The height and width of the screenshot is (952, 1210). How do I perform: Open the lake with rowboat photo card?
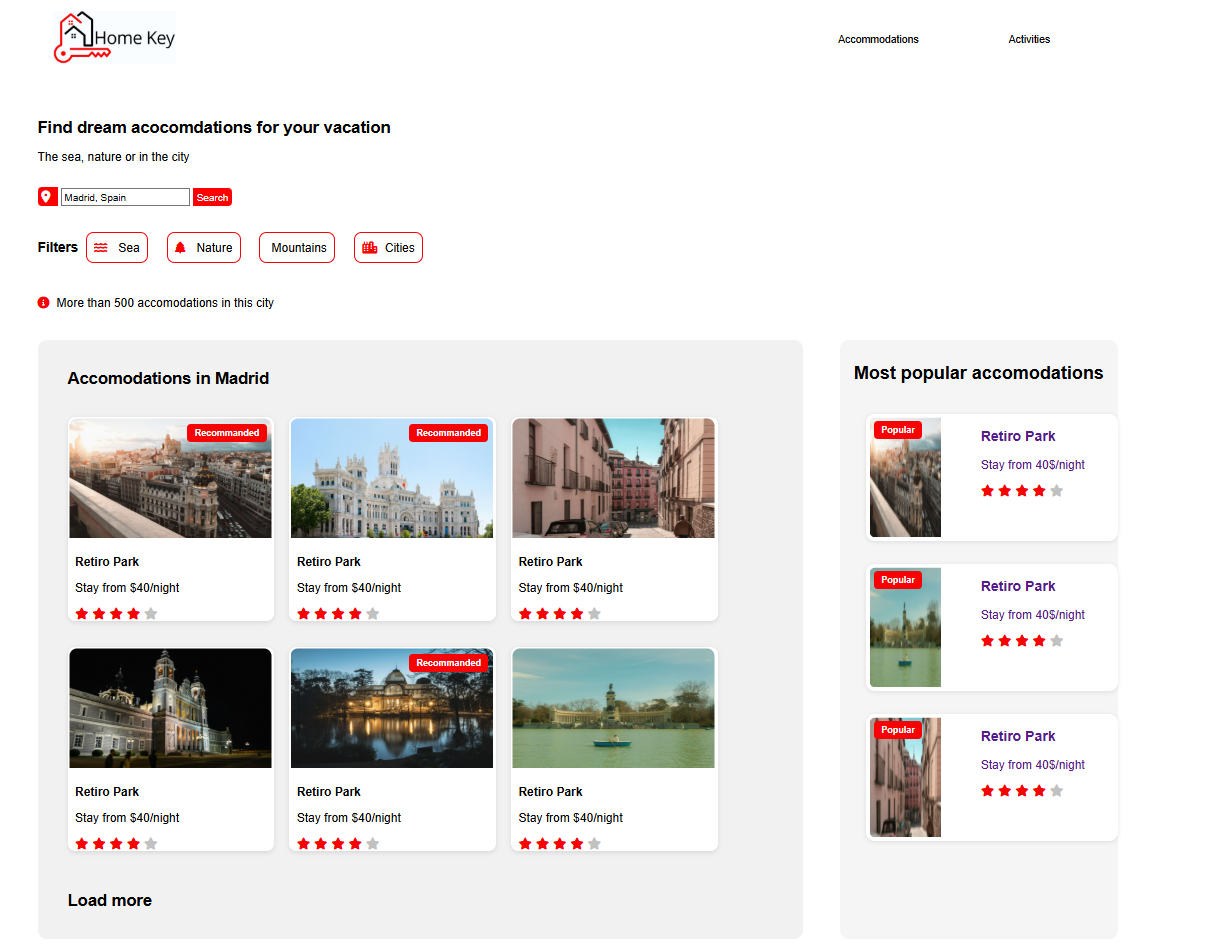614,749
